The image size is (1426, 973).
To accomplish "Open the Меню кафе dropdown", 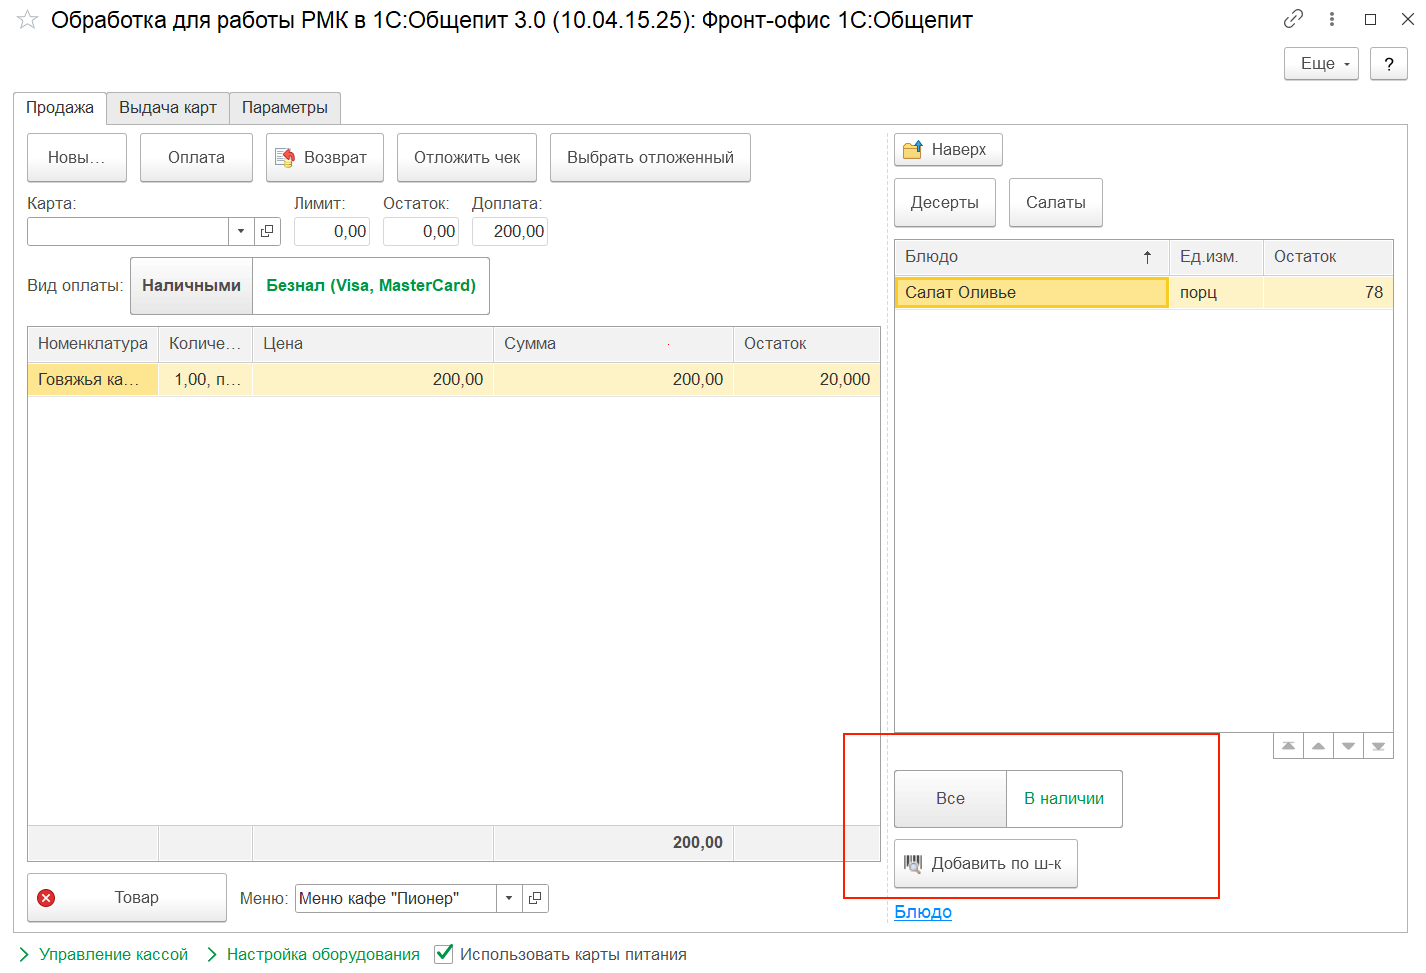I will (509, 898).
